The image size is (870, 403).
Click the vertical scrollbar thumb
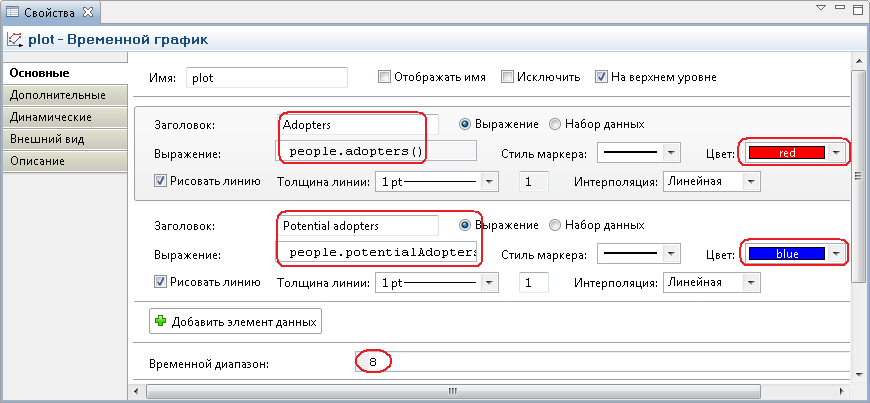point(858,177)
